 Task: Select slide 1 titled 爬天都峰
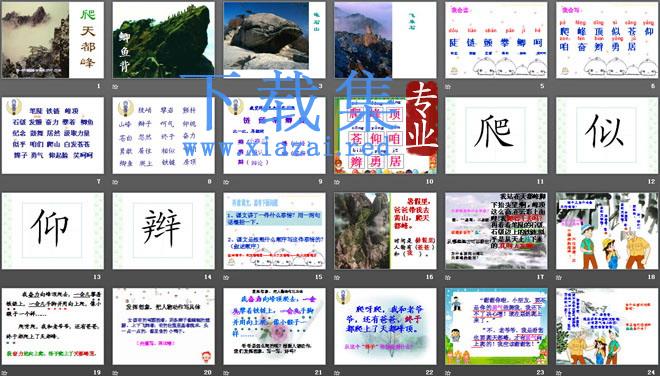(x=53, y=40)
